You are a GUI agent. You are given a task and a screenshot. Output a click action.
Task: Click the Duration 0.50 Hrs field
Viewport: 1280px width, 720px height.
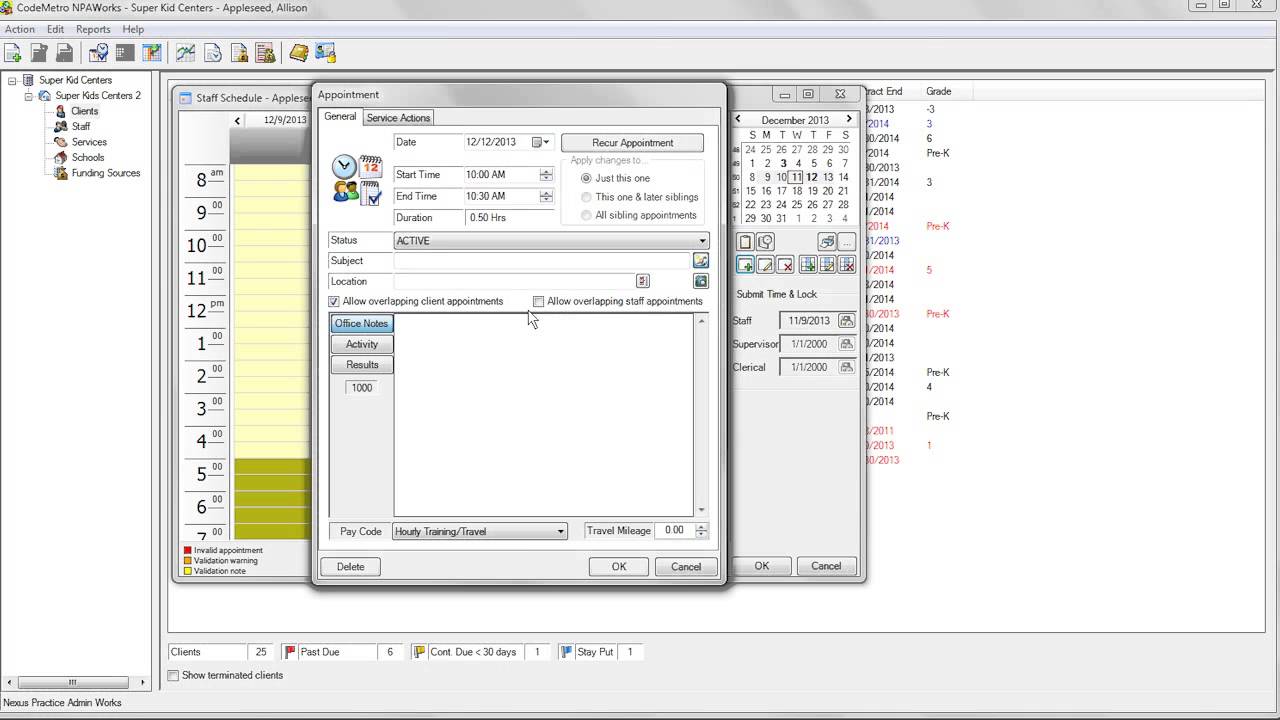[x=509, y=218]
